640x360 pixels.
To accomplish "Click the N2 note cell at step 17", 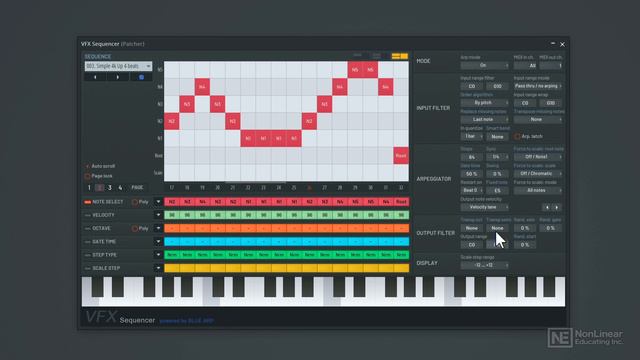I will click(171, 121).
